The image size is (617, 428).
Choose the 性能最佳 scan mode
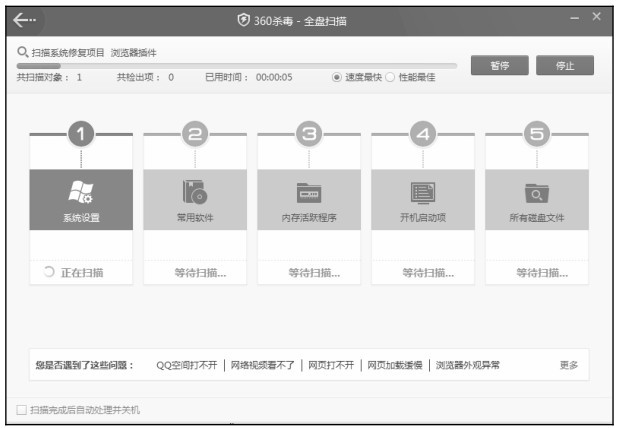[x=390, y=77]
